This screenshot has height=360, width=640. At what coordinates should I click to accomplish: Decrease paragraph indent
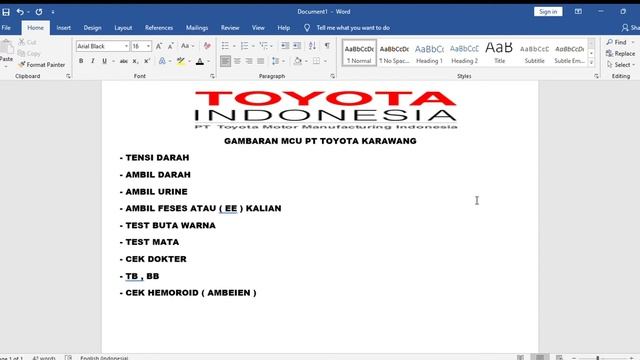click(285, 46)
